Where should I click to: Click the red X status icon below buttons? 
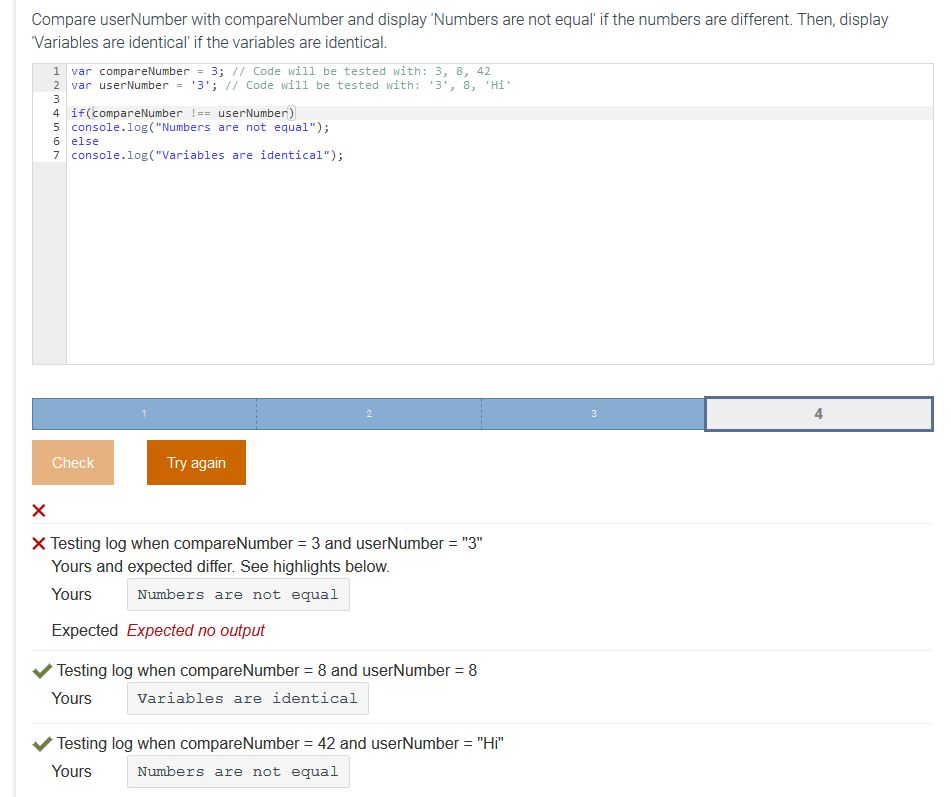click(x=38, y=510)
